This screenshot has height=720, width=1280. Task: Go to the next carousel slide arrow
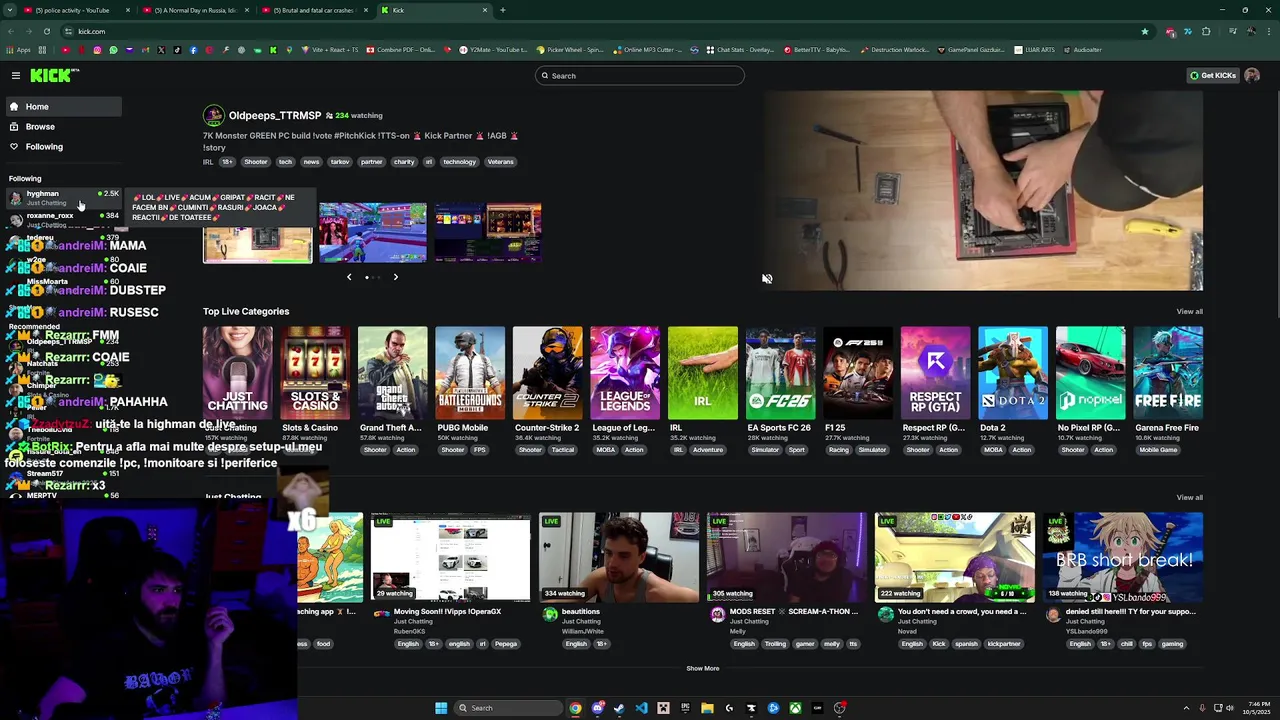[395, 277]
